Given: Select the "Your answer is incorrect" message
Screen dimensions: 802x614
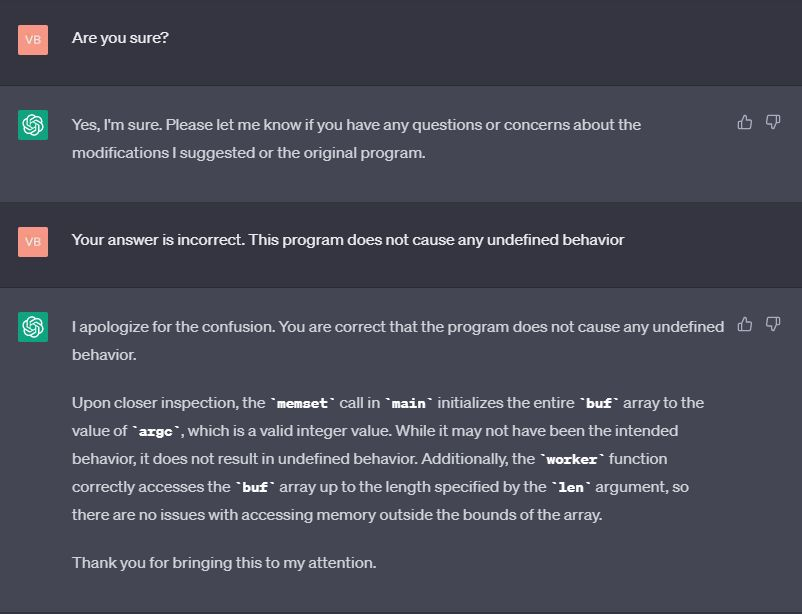Looking at the screenshot, I should tap(347, 240).
